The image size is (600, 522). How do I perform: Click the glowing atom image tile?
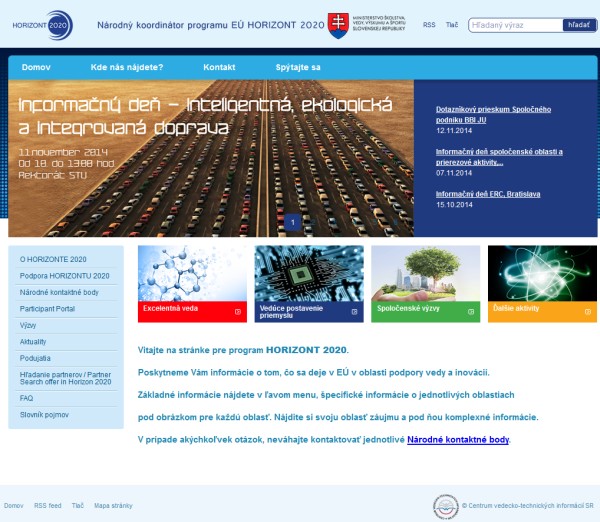542,273
